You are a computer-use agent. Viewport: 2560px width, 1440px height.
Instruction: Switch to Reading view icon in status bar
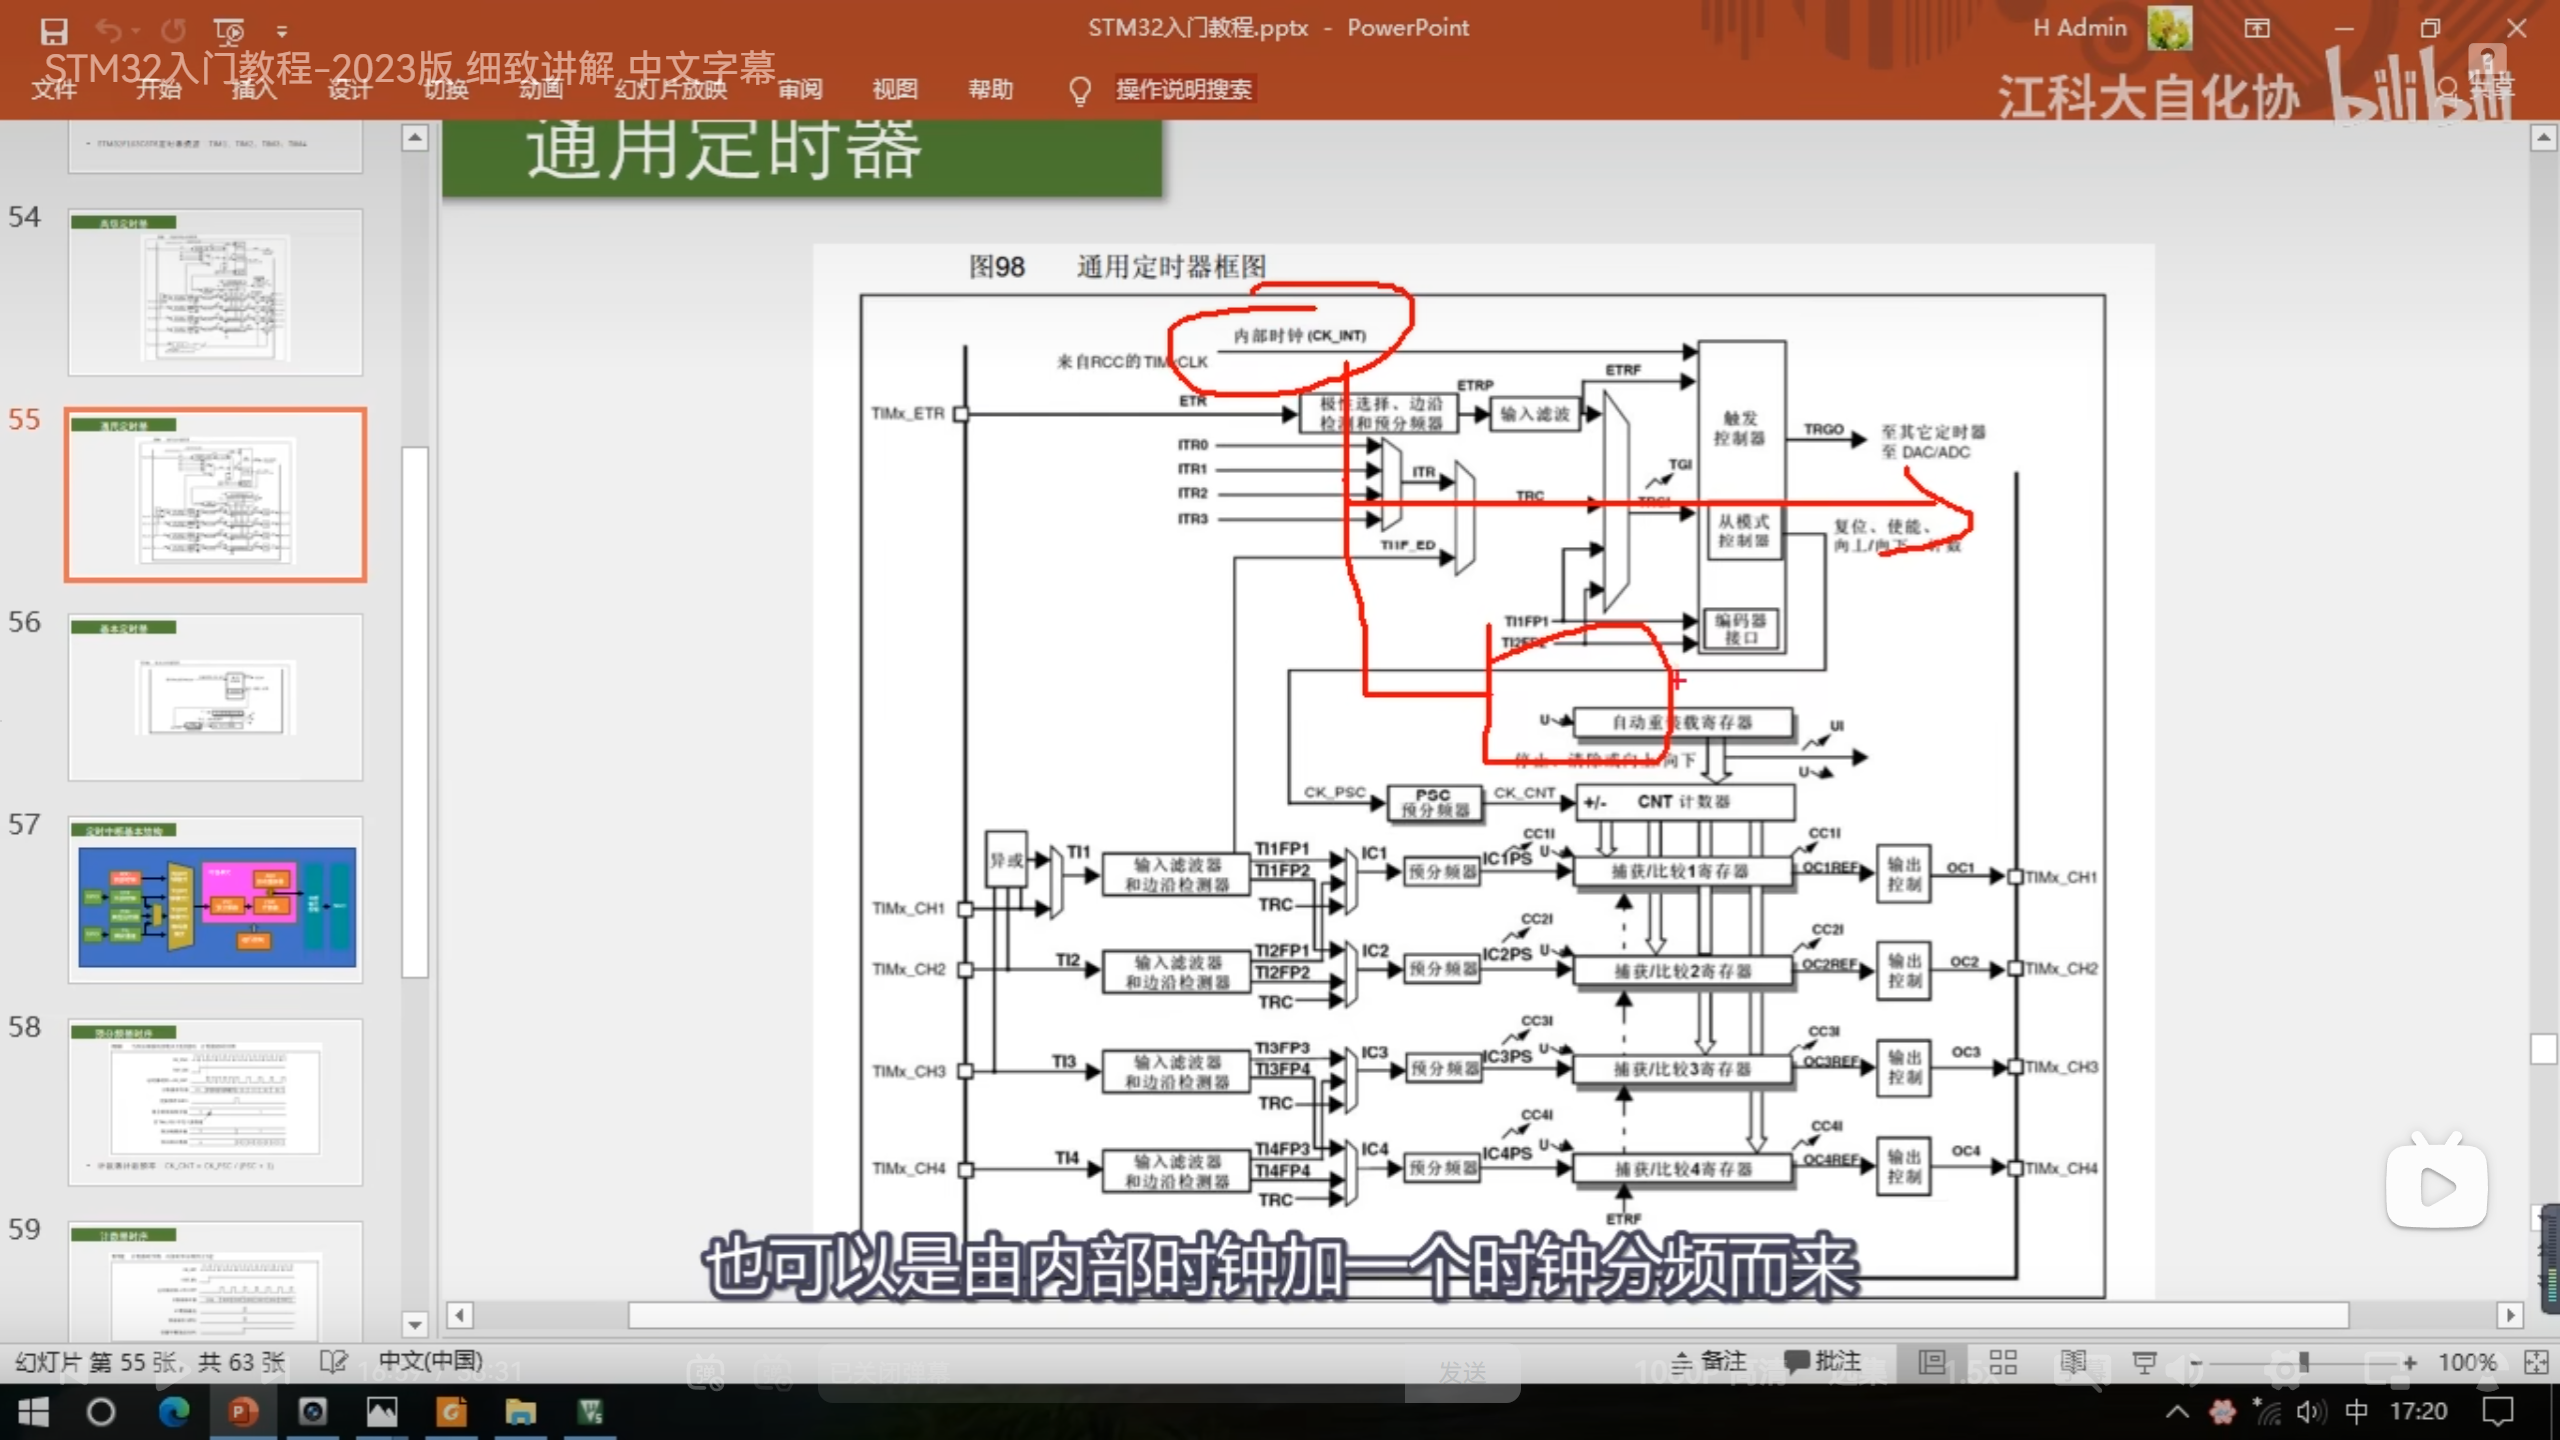click(2073, 1362)
